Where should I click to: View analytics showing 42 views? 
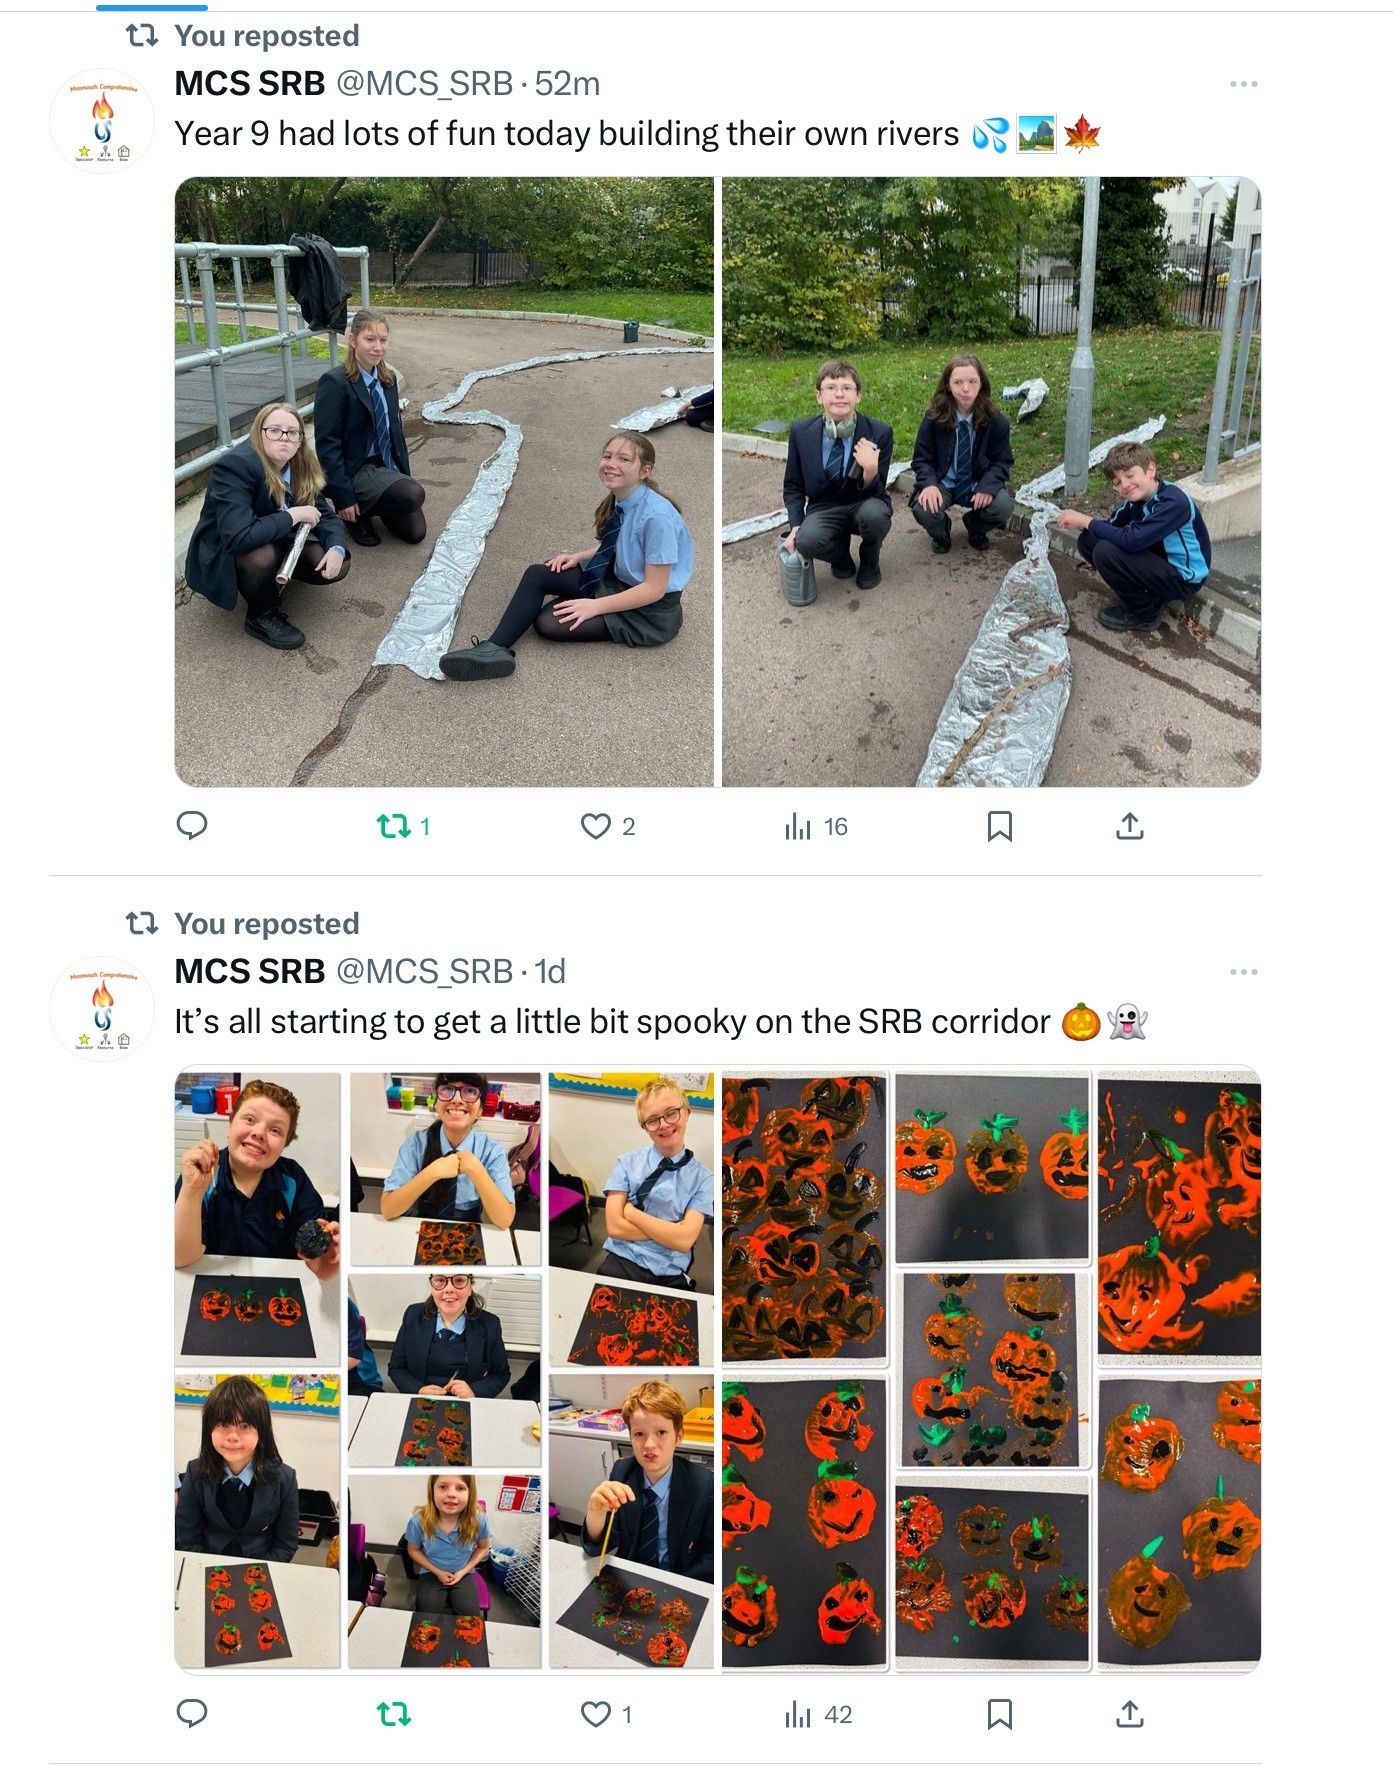pyautogui.click(x=819, y=1714)
